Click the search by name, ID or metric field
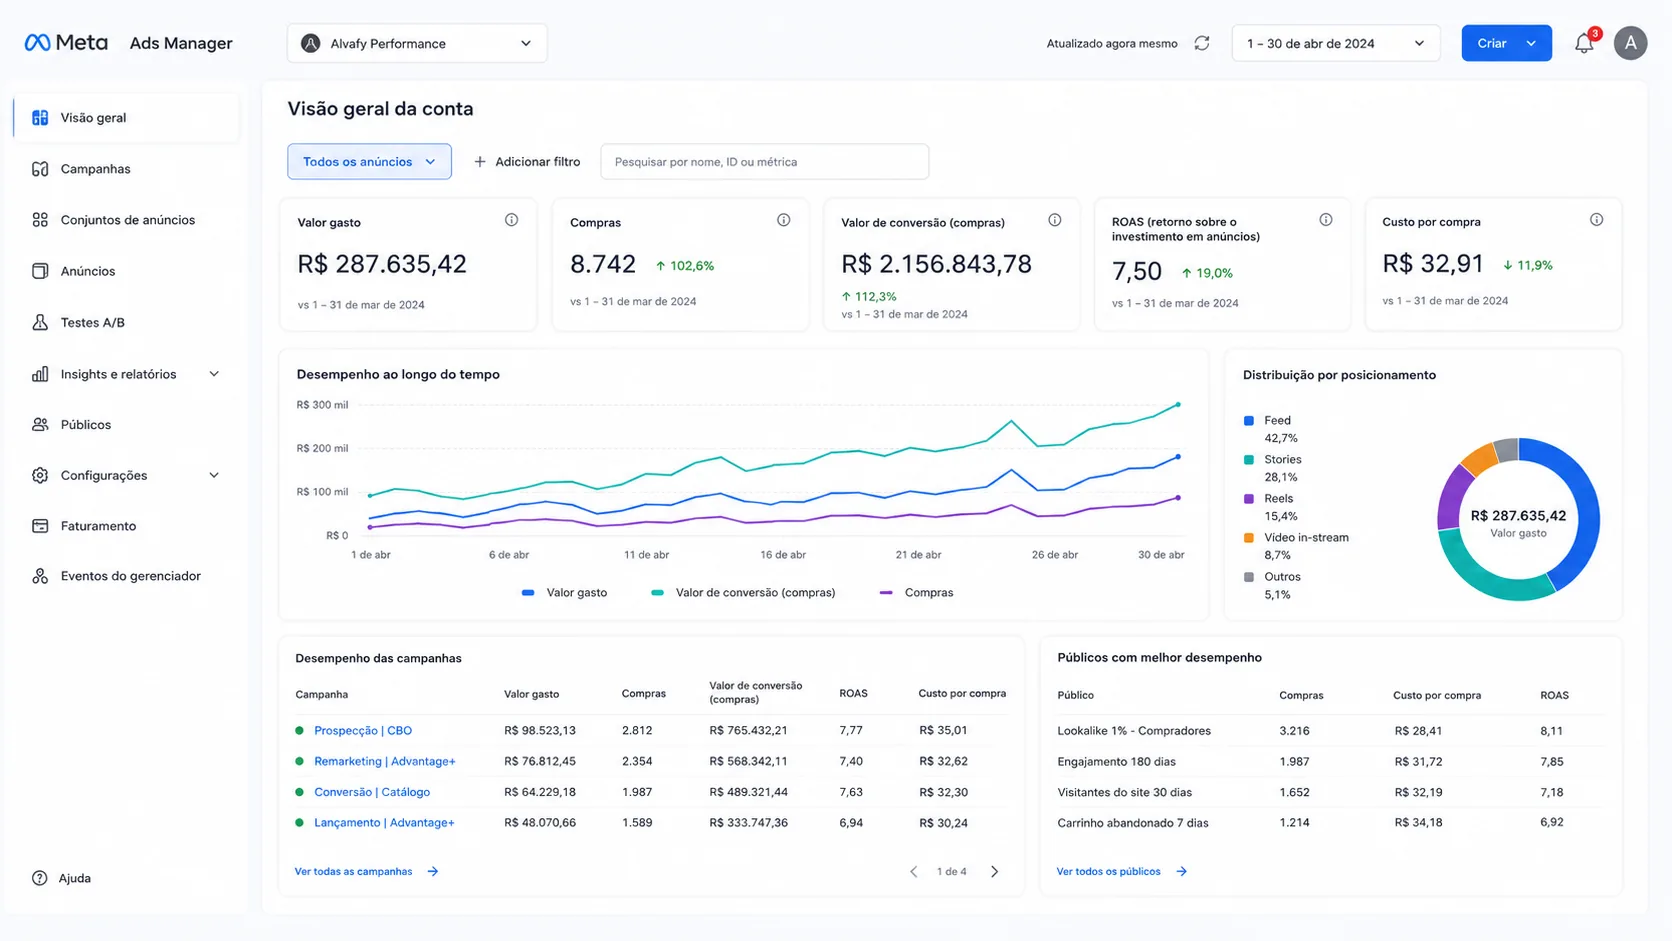This screenshot has height=941, width=1672. pos(764,161)
